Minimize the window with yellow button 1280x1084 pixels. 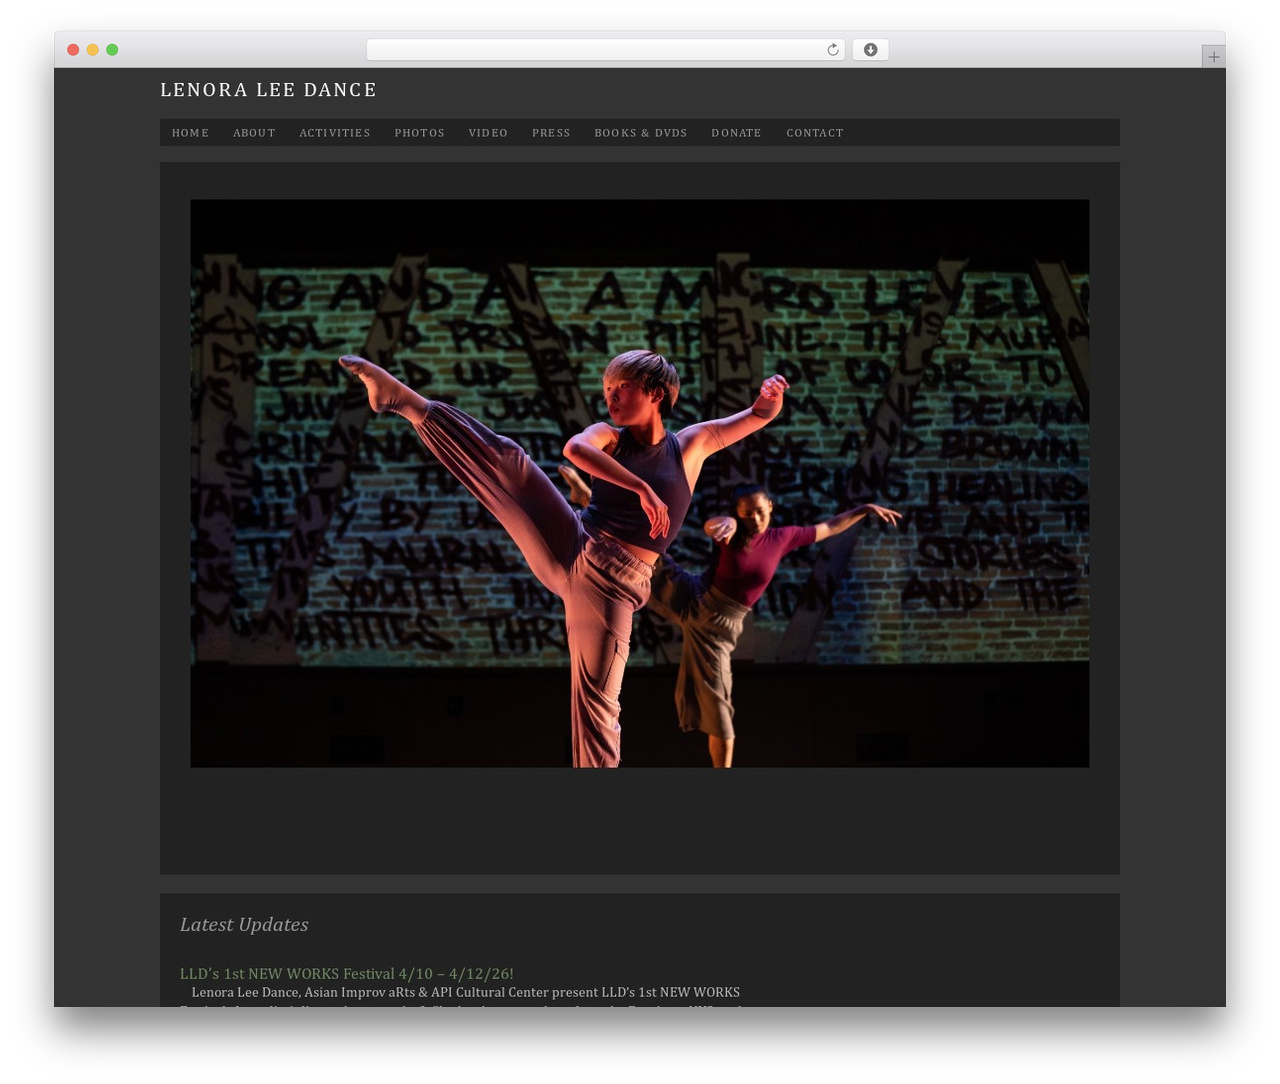pyautogui.click(x=92, y=50)
